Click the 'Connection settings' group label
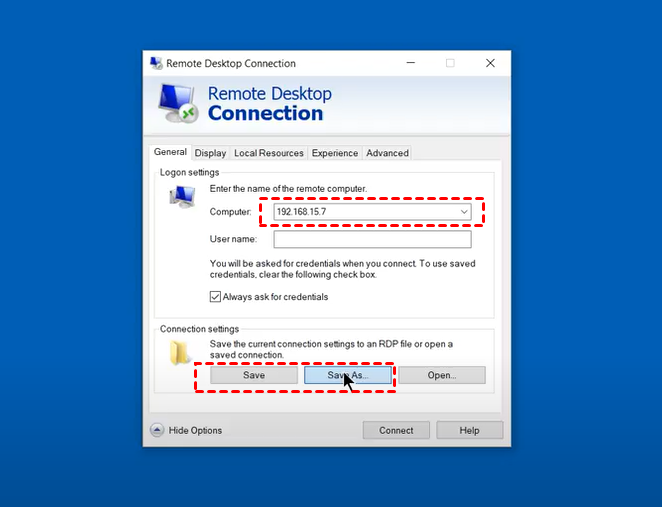The width and height of the screenshot is (662, 507). pyautogui.click(x=199, y=329)
